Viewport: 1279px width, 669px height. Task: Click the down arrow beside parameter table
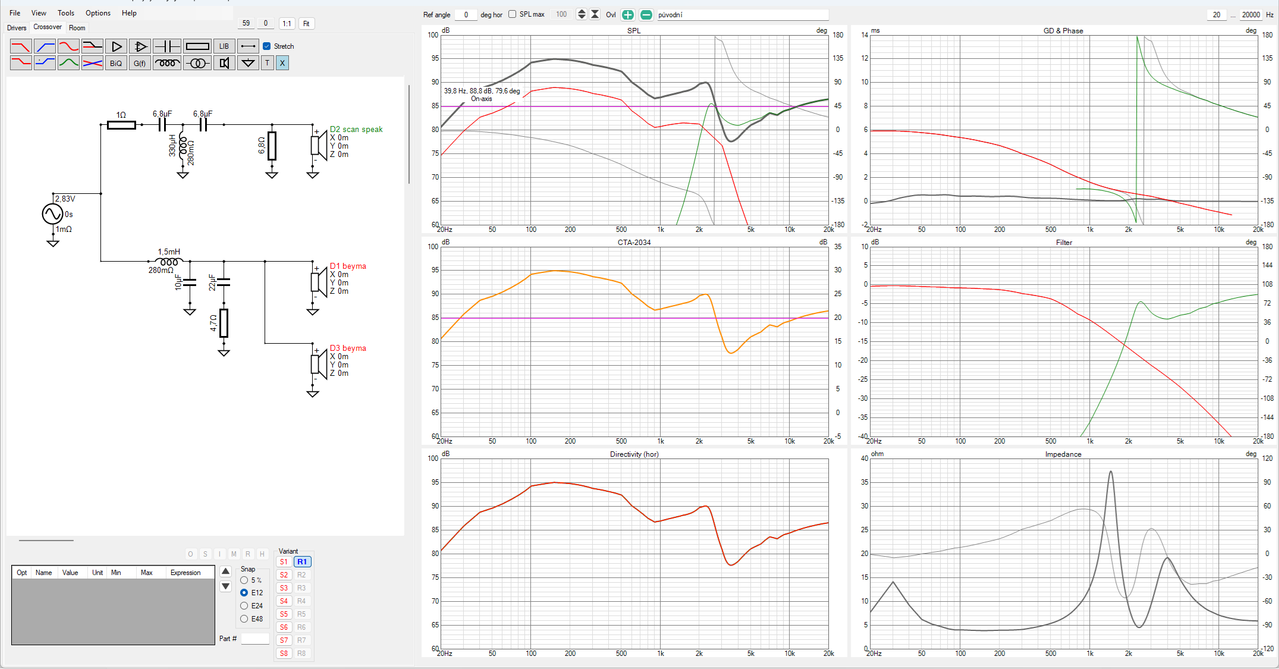pyautogui.click(x=226, y=586)
